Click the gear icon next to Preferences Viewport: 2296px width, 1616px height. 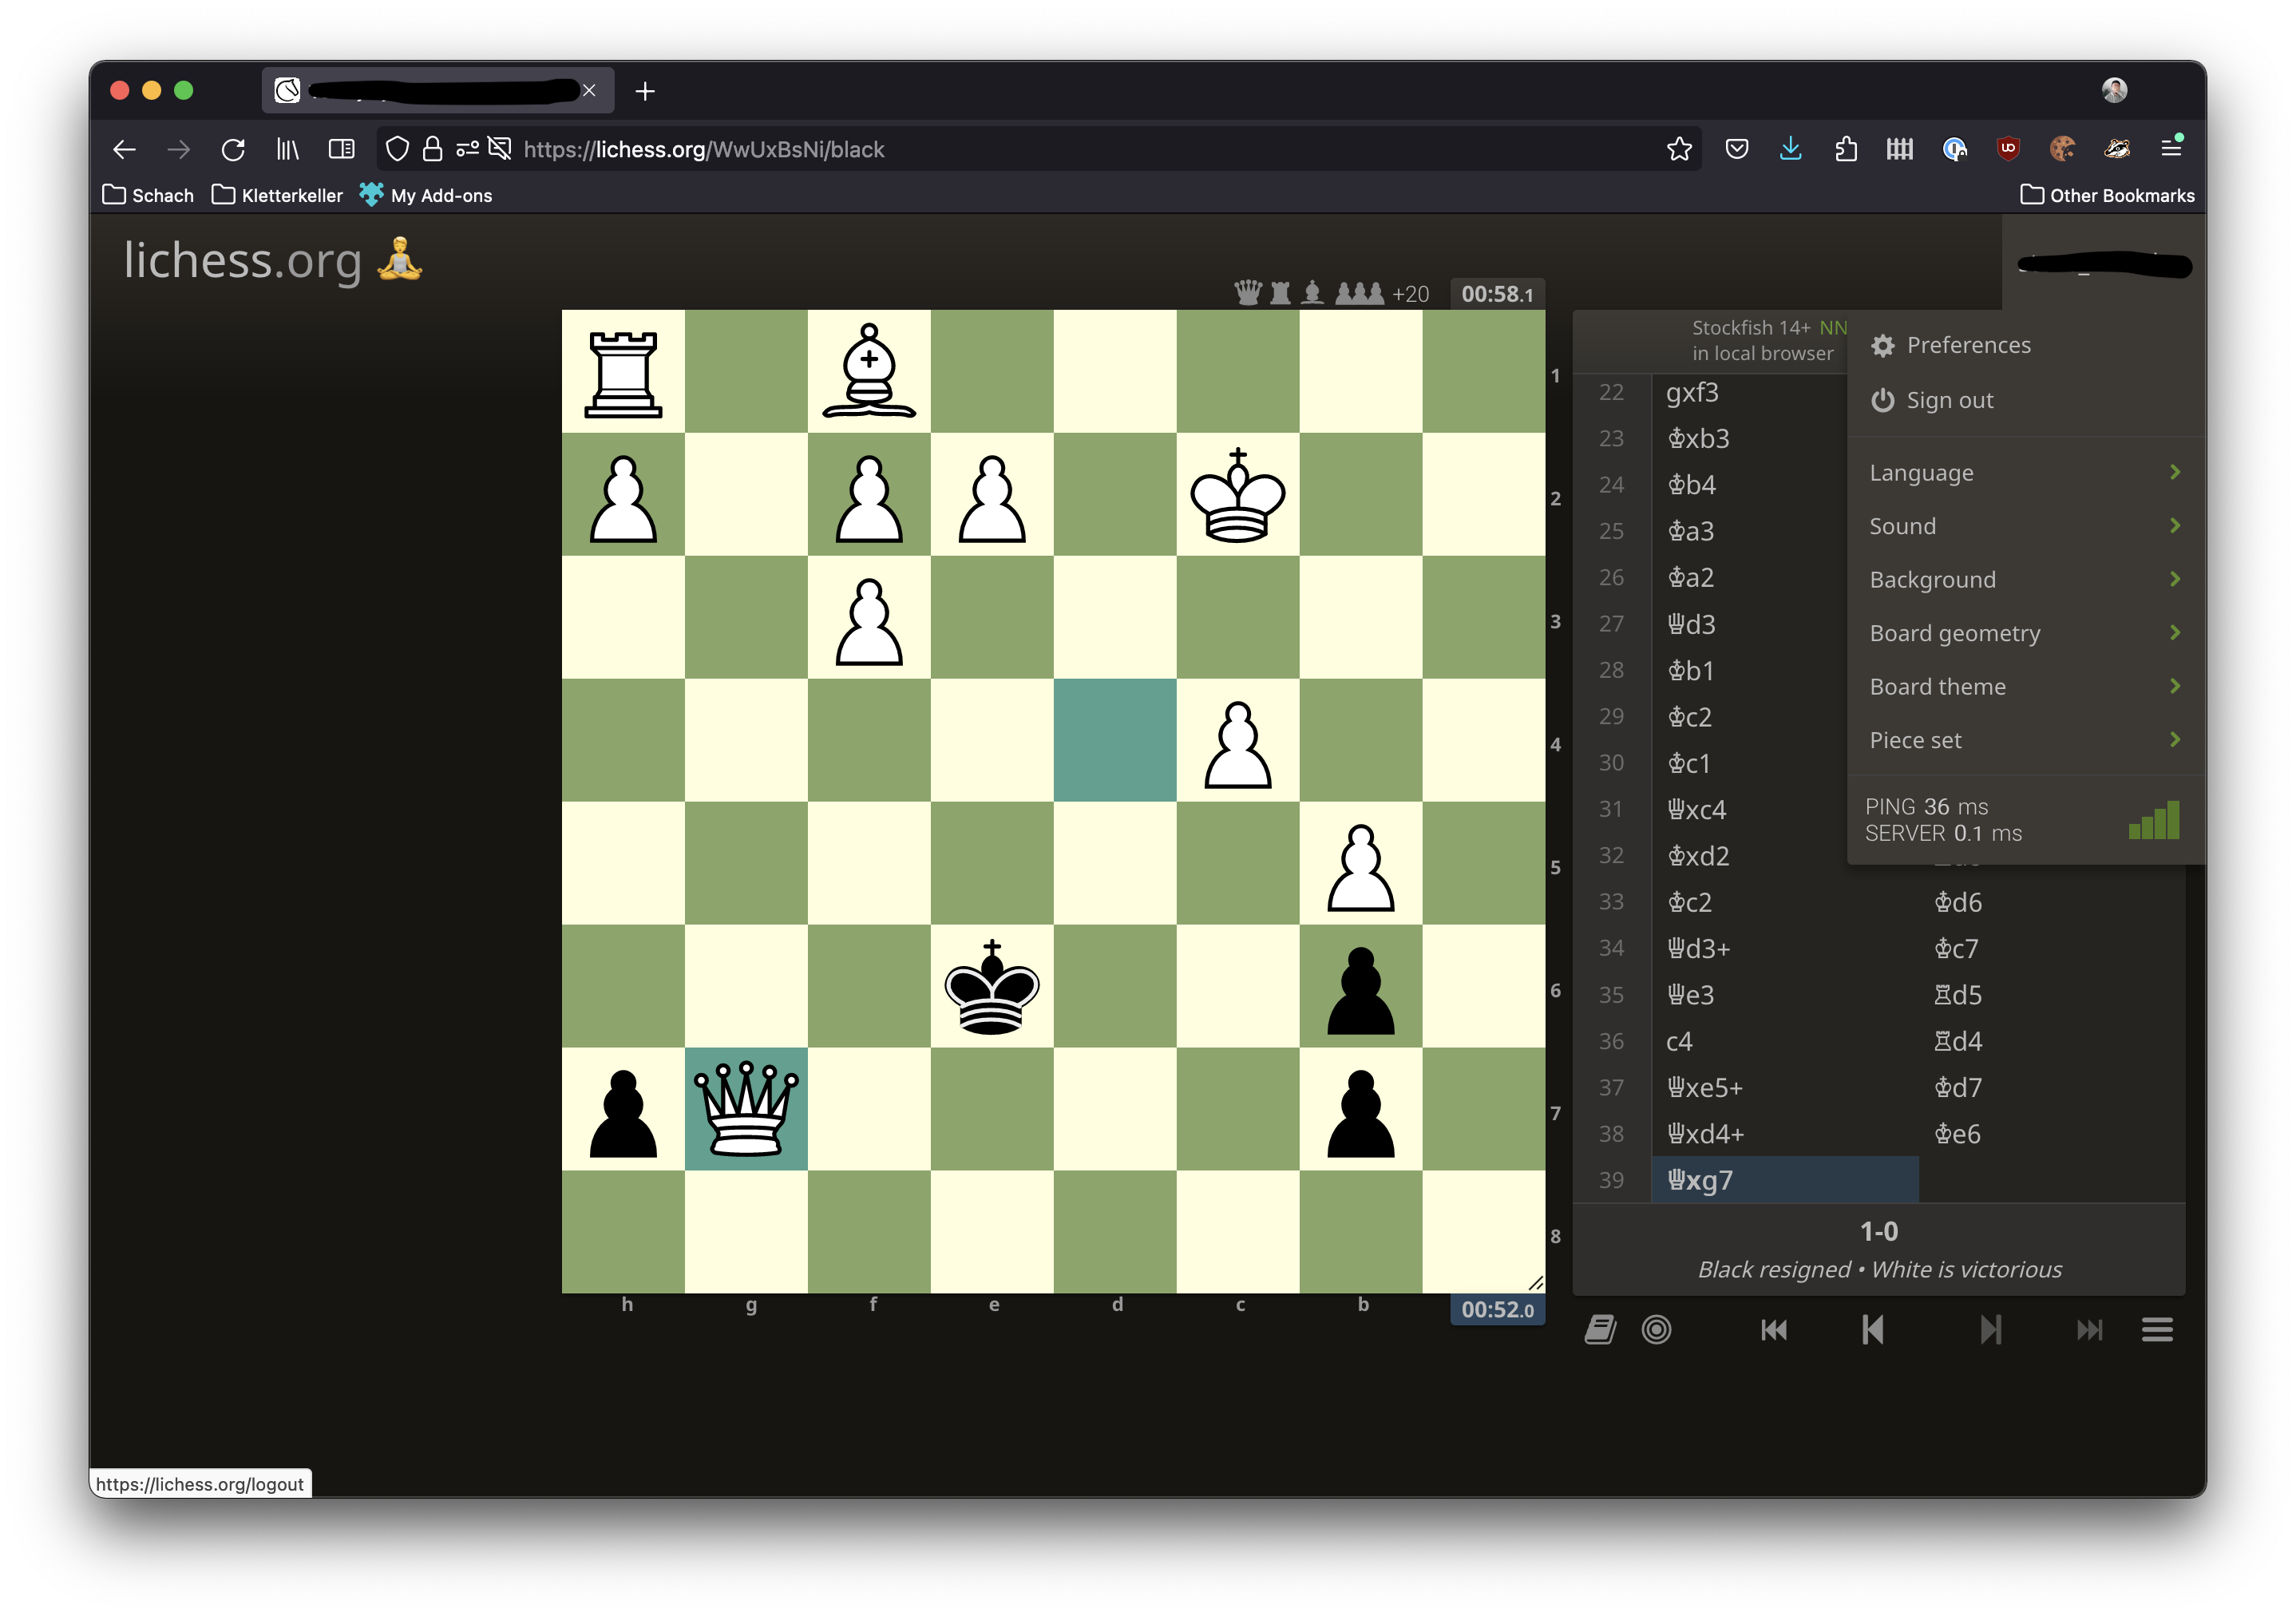1883,346
